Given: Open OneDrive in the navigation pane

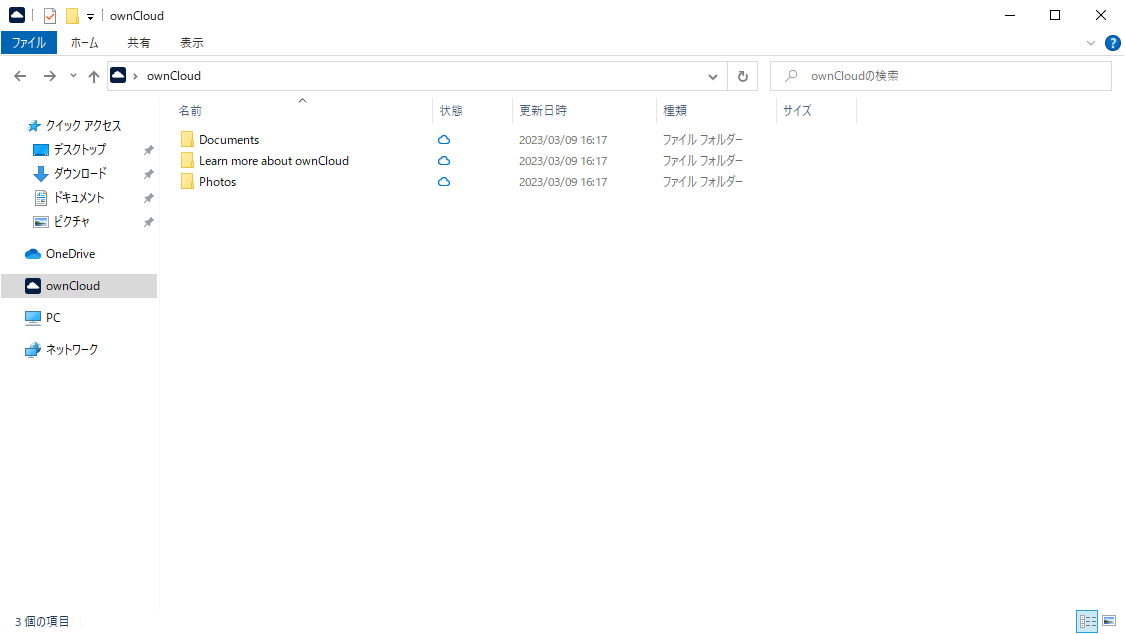Looking at the screenshot, I should pos(70,254).
